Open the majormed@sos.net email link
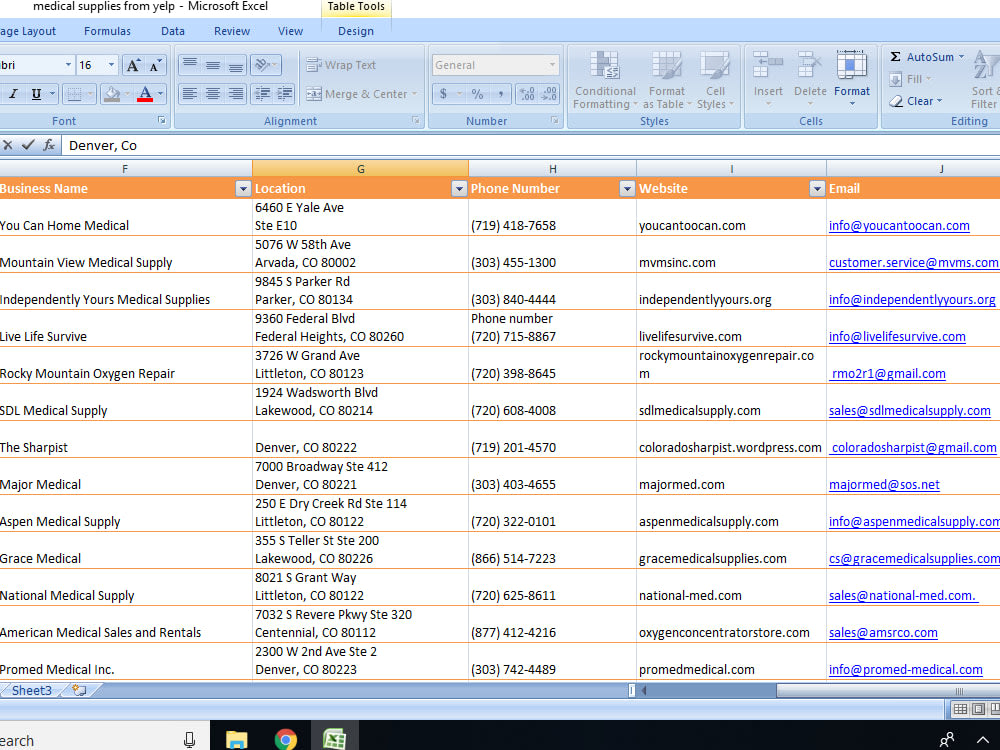This screenshot has width=1000, height=750. [884, 485]
